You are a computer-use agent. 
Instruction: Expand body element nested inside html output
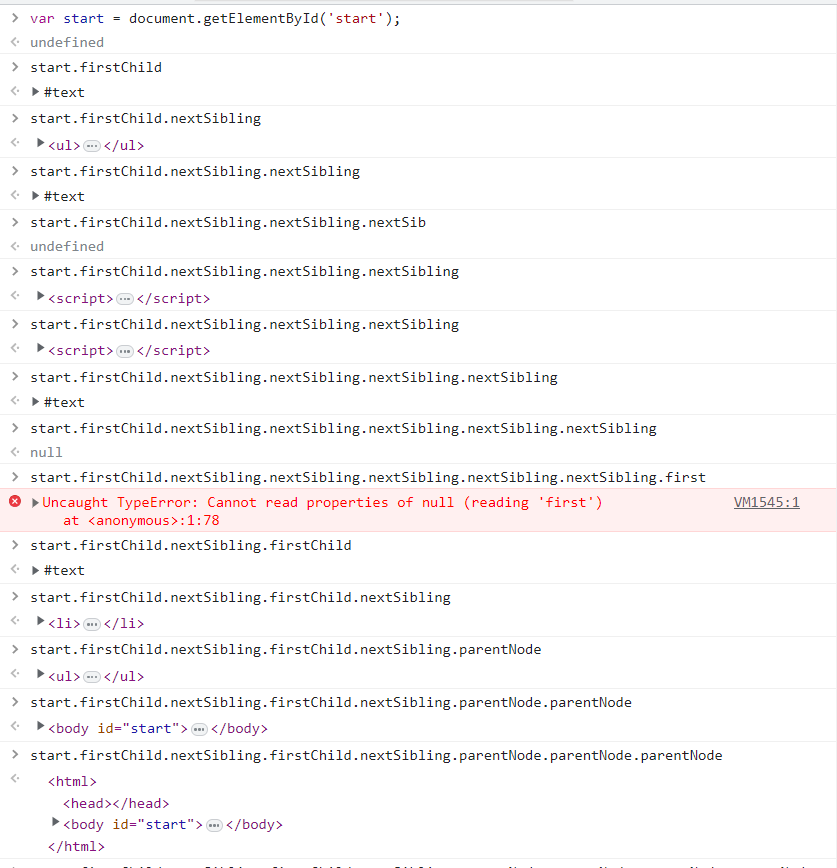click(x=55, y=822)
